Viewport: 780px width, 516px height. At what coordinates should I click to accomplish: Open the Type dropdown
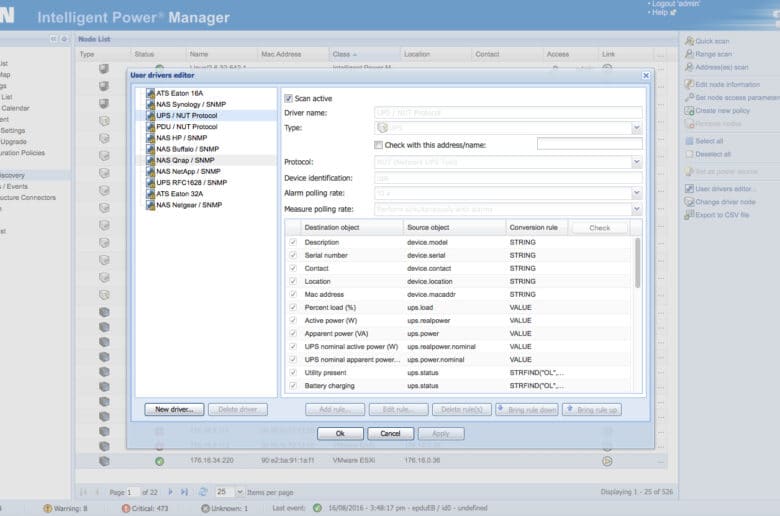tap(636, 128)
